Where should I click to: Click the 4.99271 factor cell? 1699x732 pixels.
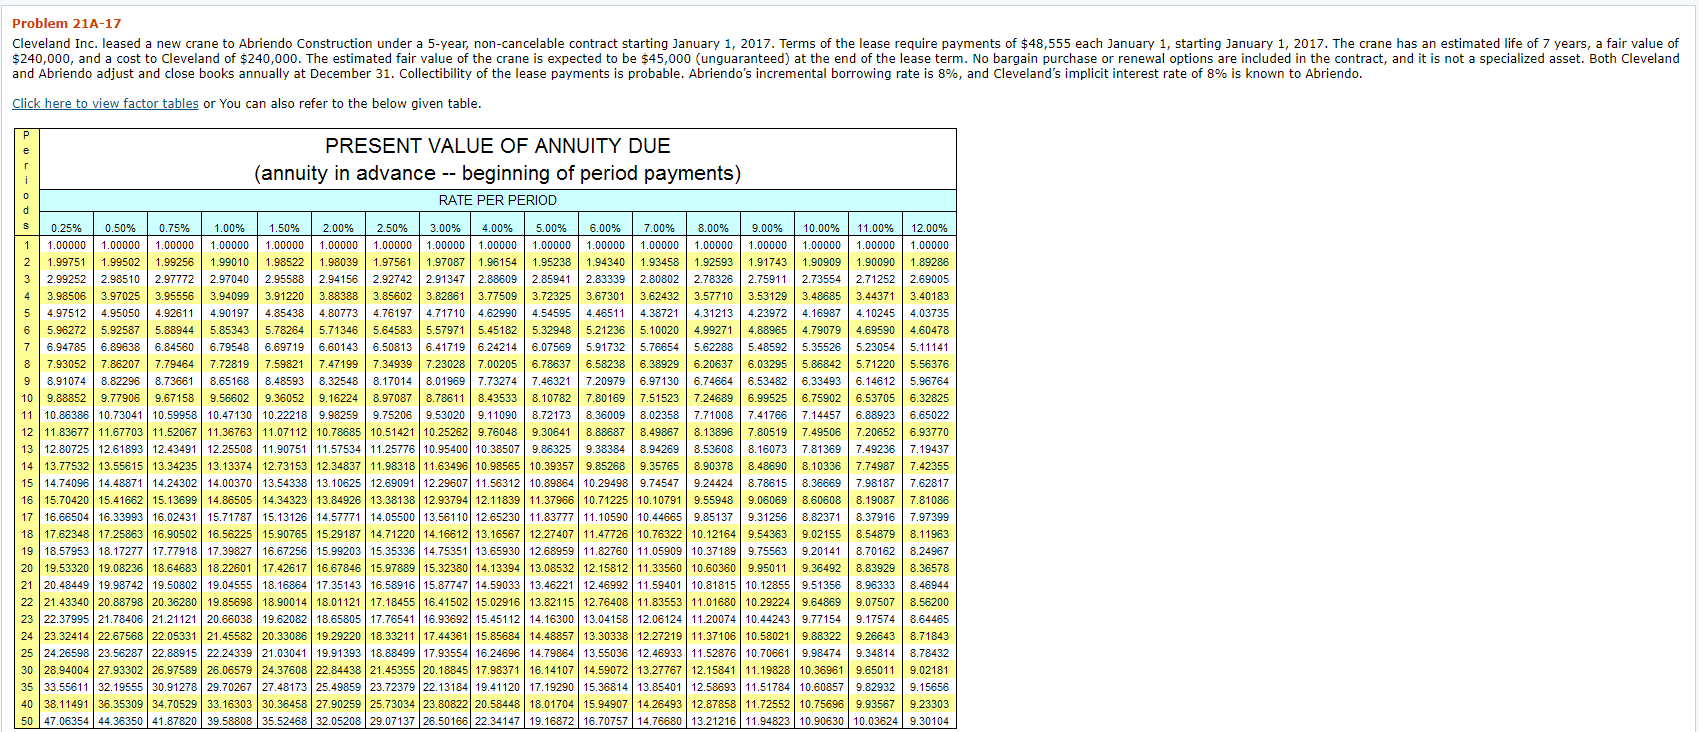point(714,330)
